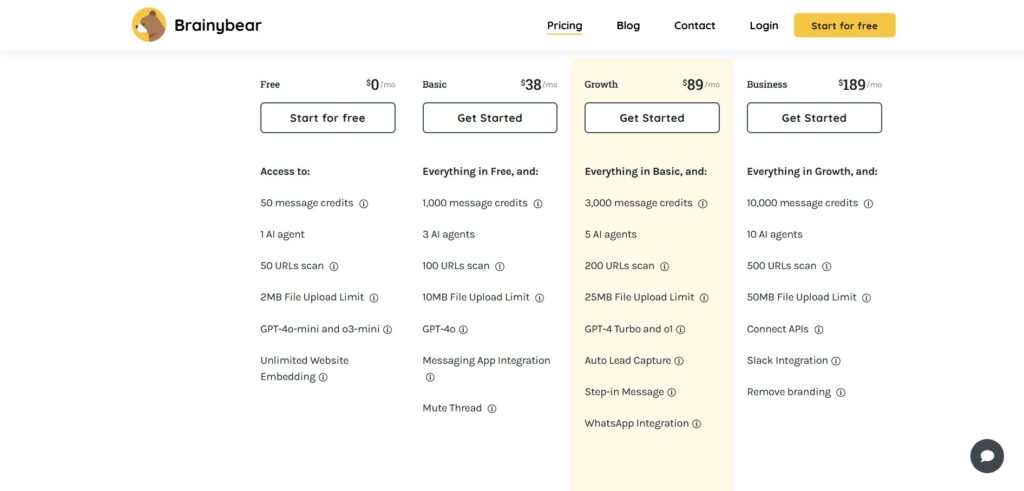Click the Brainybear bear logo

pos(149,25)
